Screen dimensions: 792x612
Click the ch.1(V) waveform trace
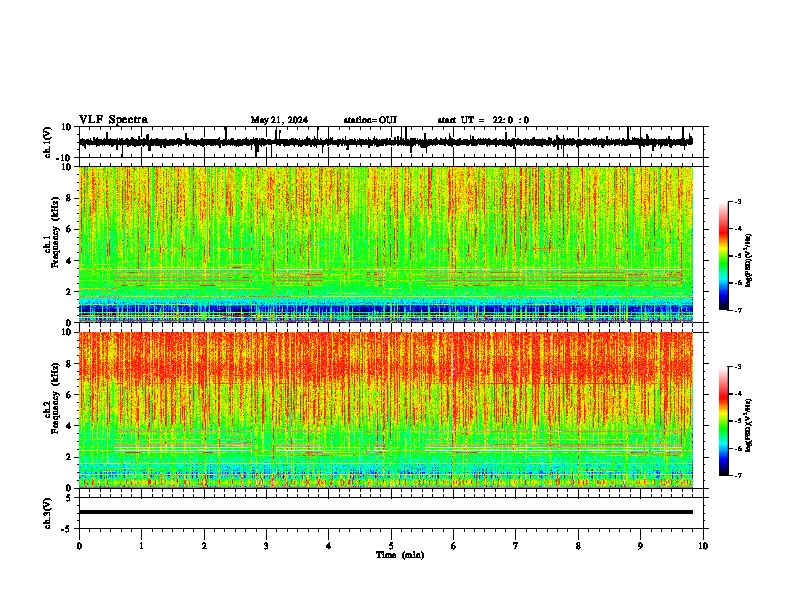pos(386,142)
